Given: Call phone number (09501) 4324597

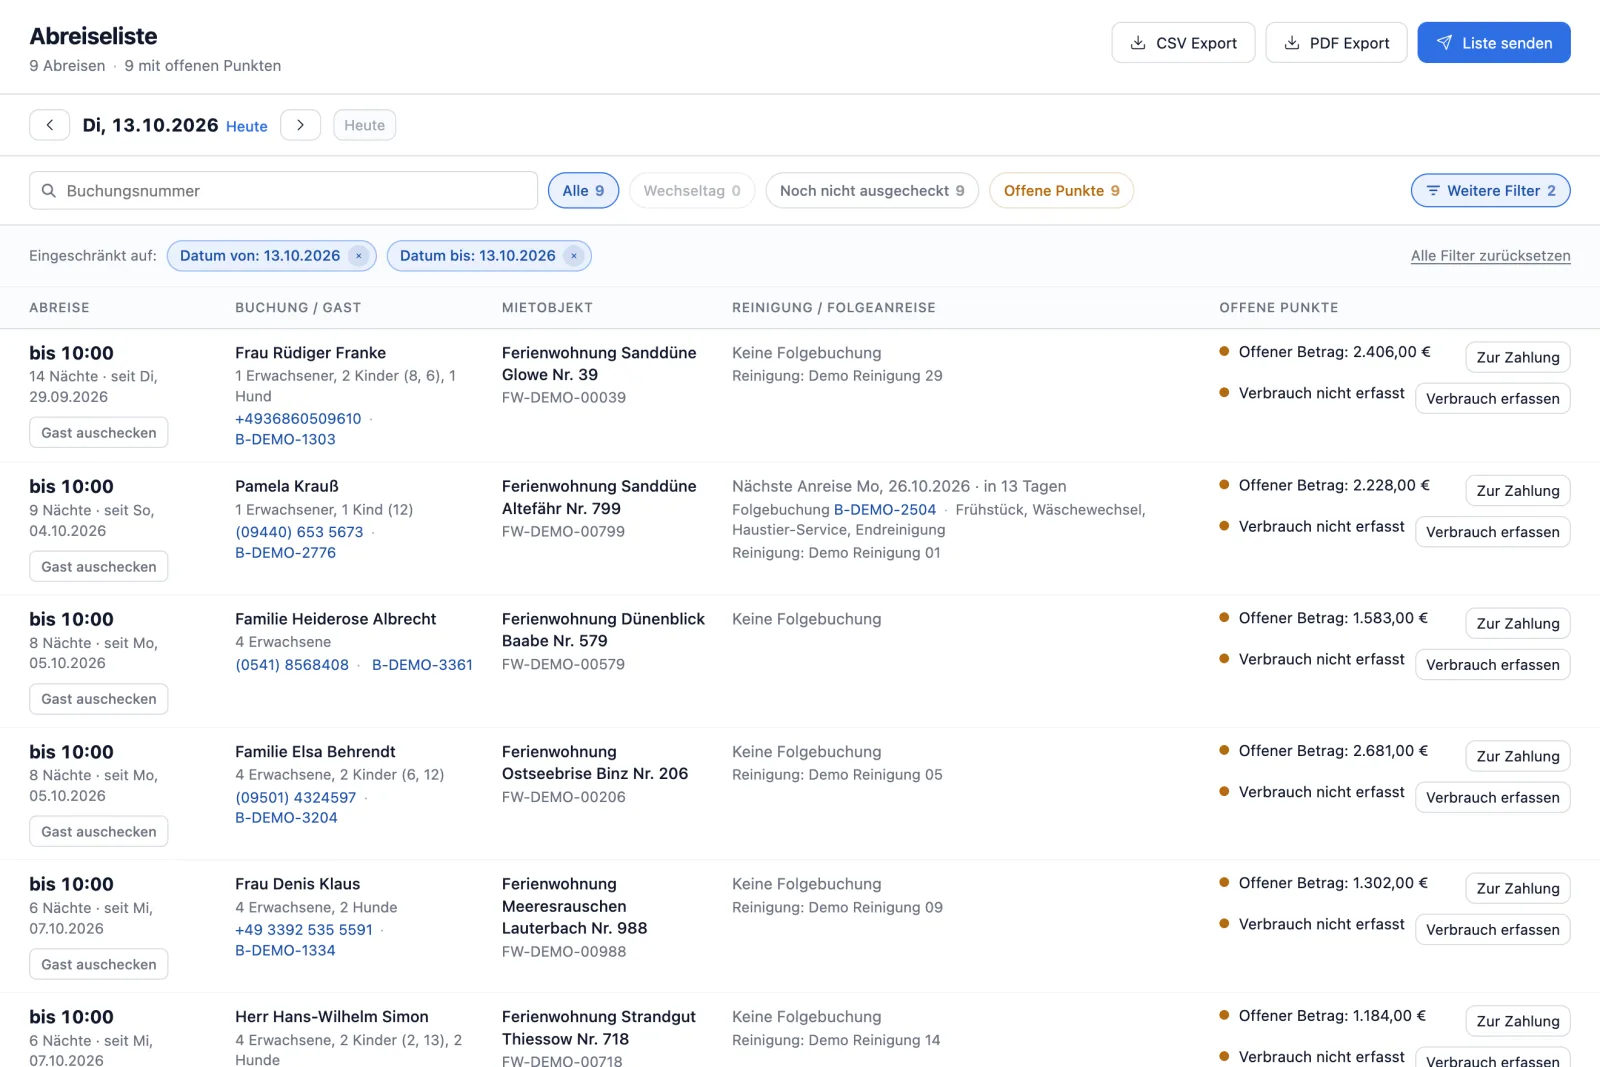Looking at the screenshot, I should tap(295, 797).
